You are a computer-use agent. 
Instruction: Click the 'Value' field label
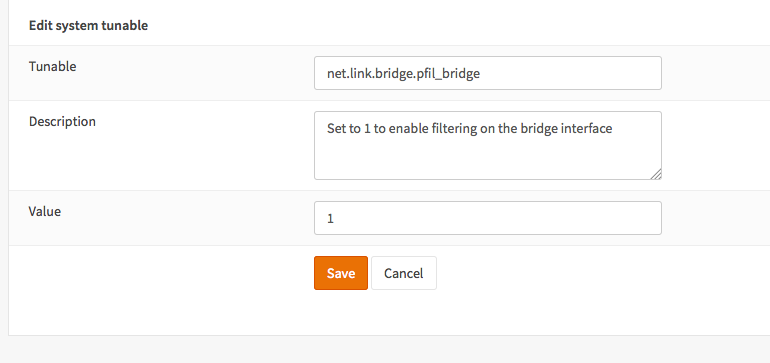pos(45,212)
